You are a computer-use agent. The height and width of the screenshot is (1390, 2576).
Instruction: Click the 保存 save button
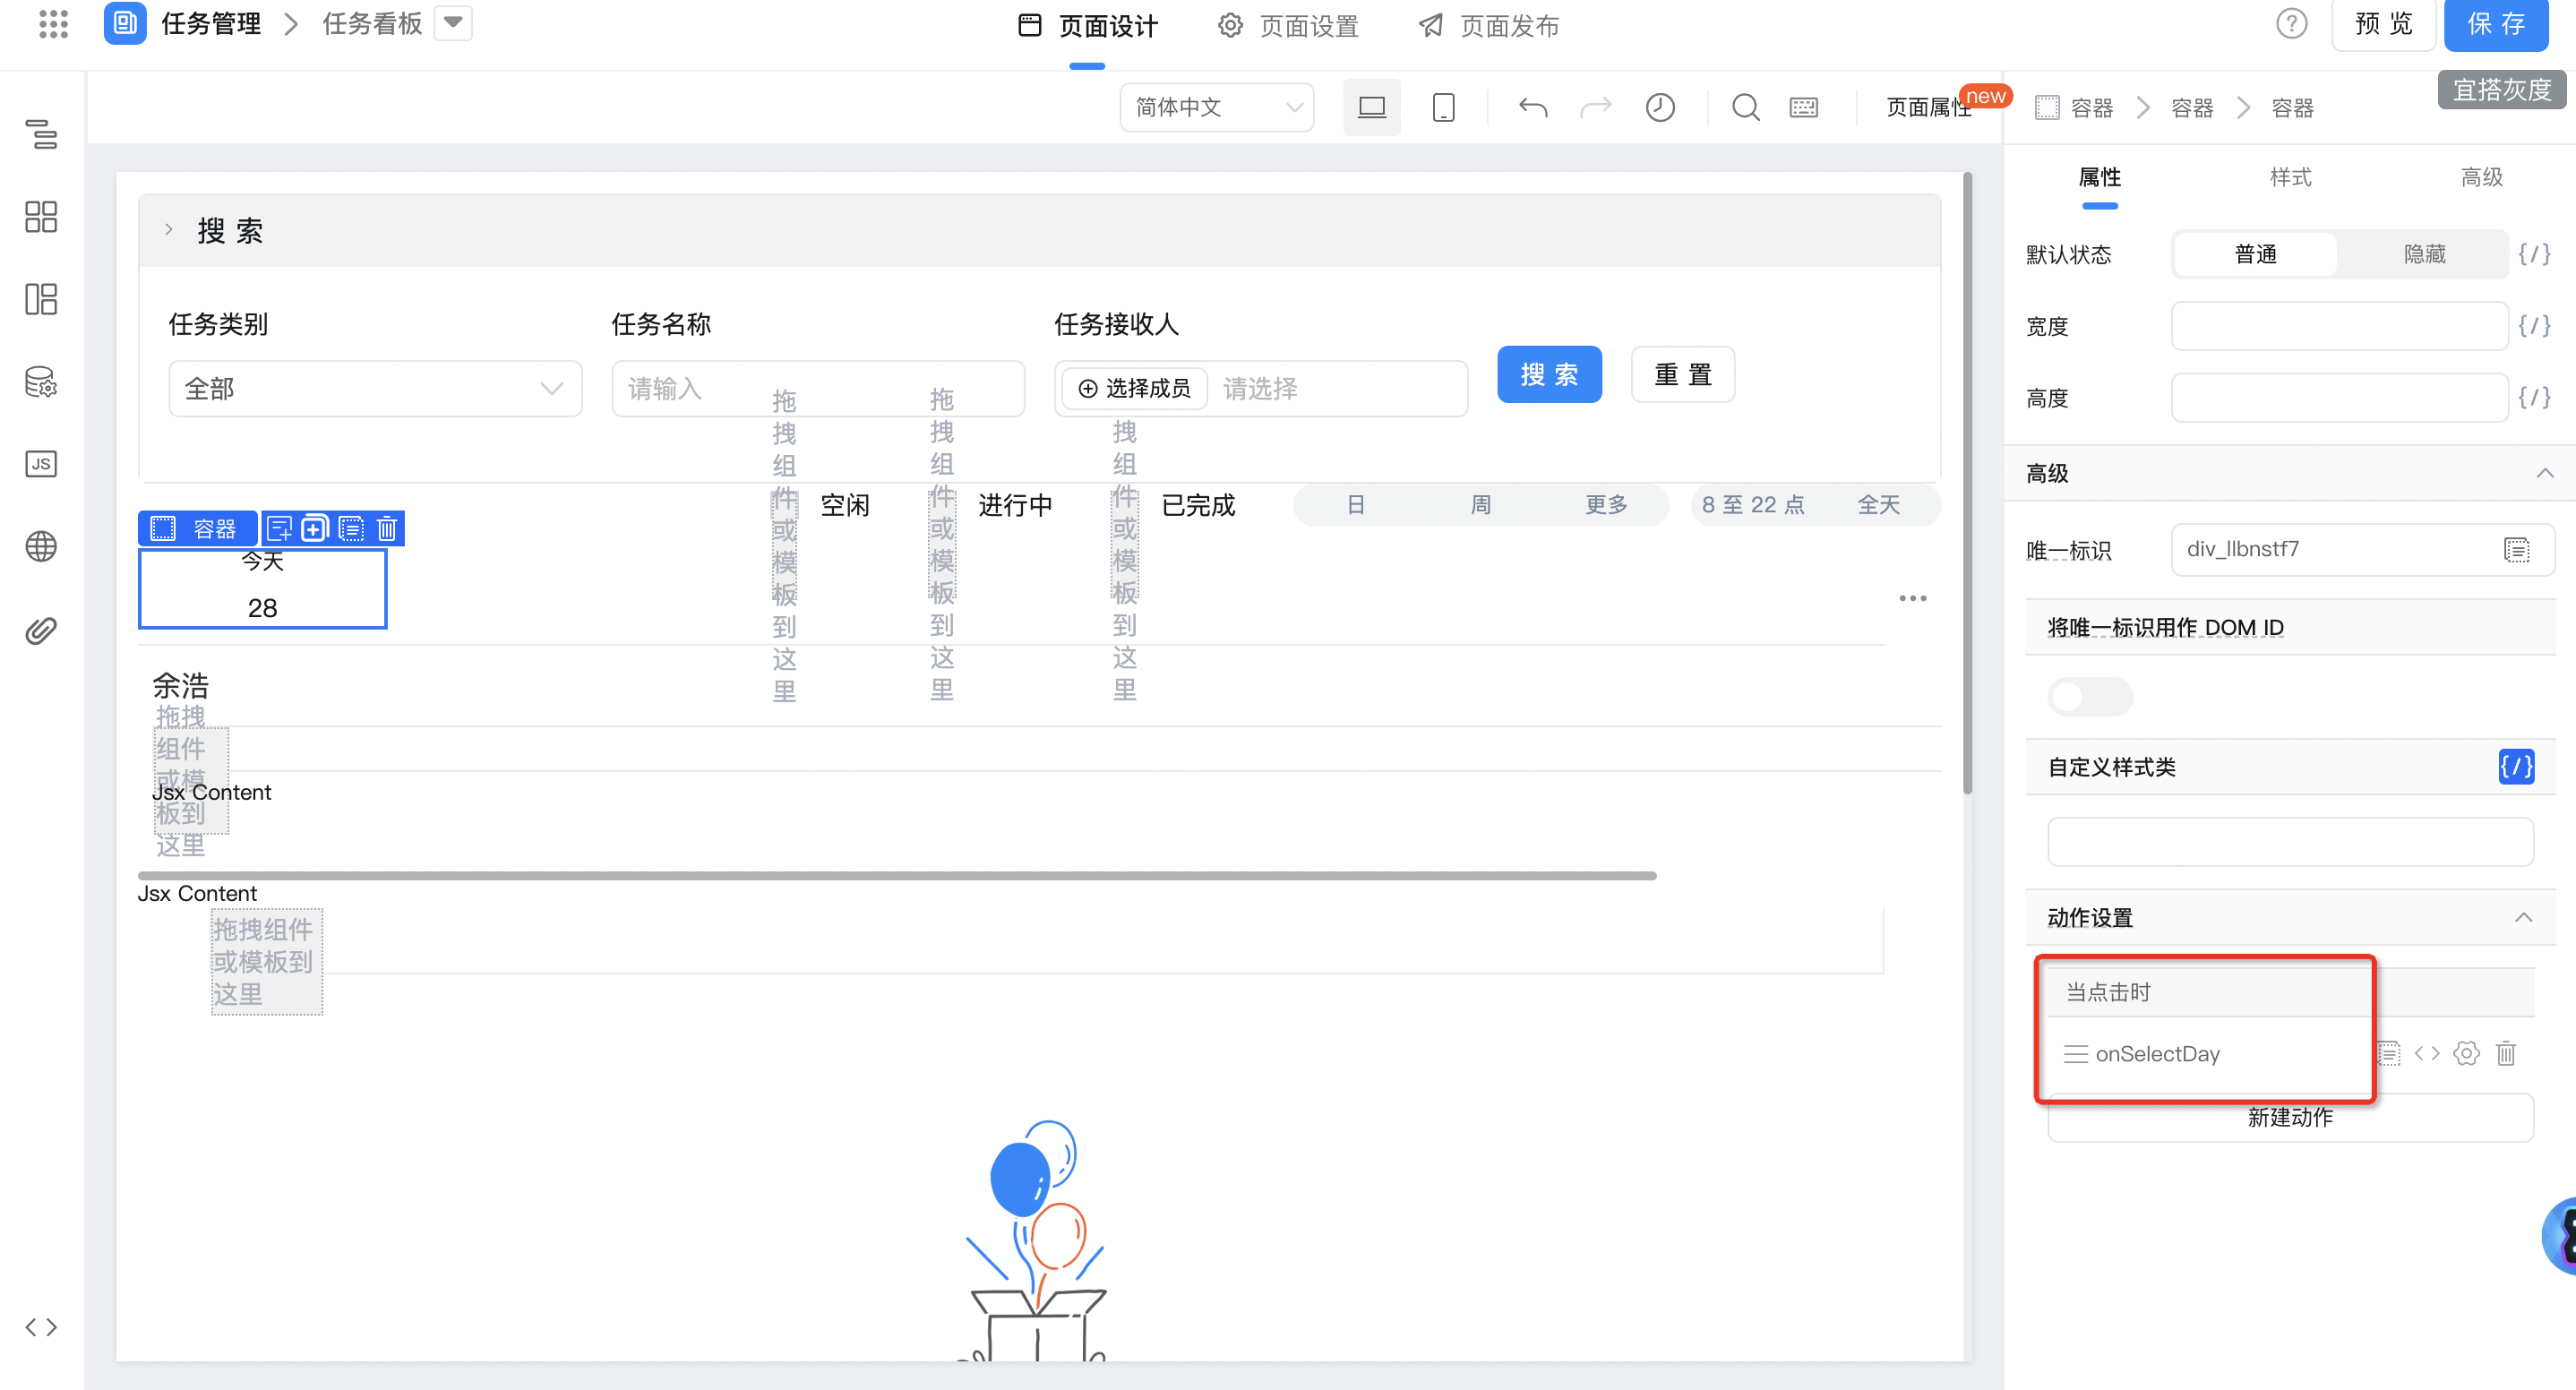tap(2496, 24)
